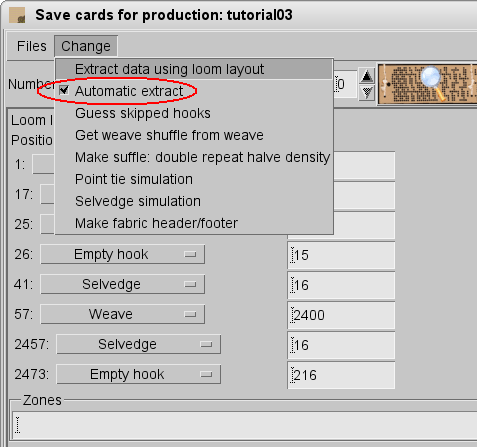The image size is (477, 447).
Task: Open the Selvedge dropdown at position 2457
Action: coord(138,344)
